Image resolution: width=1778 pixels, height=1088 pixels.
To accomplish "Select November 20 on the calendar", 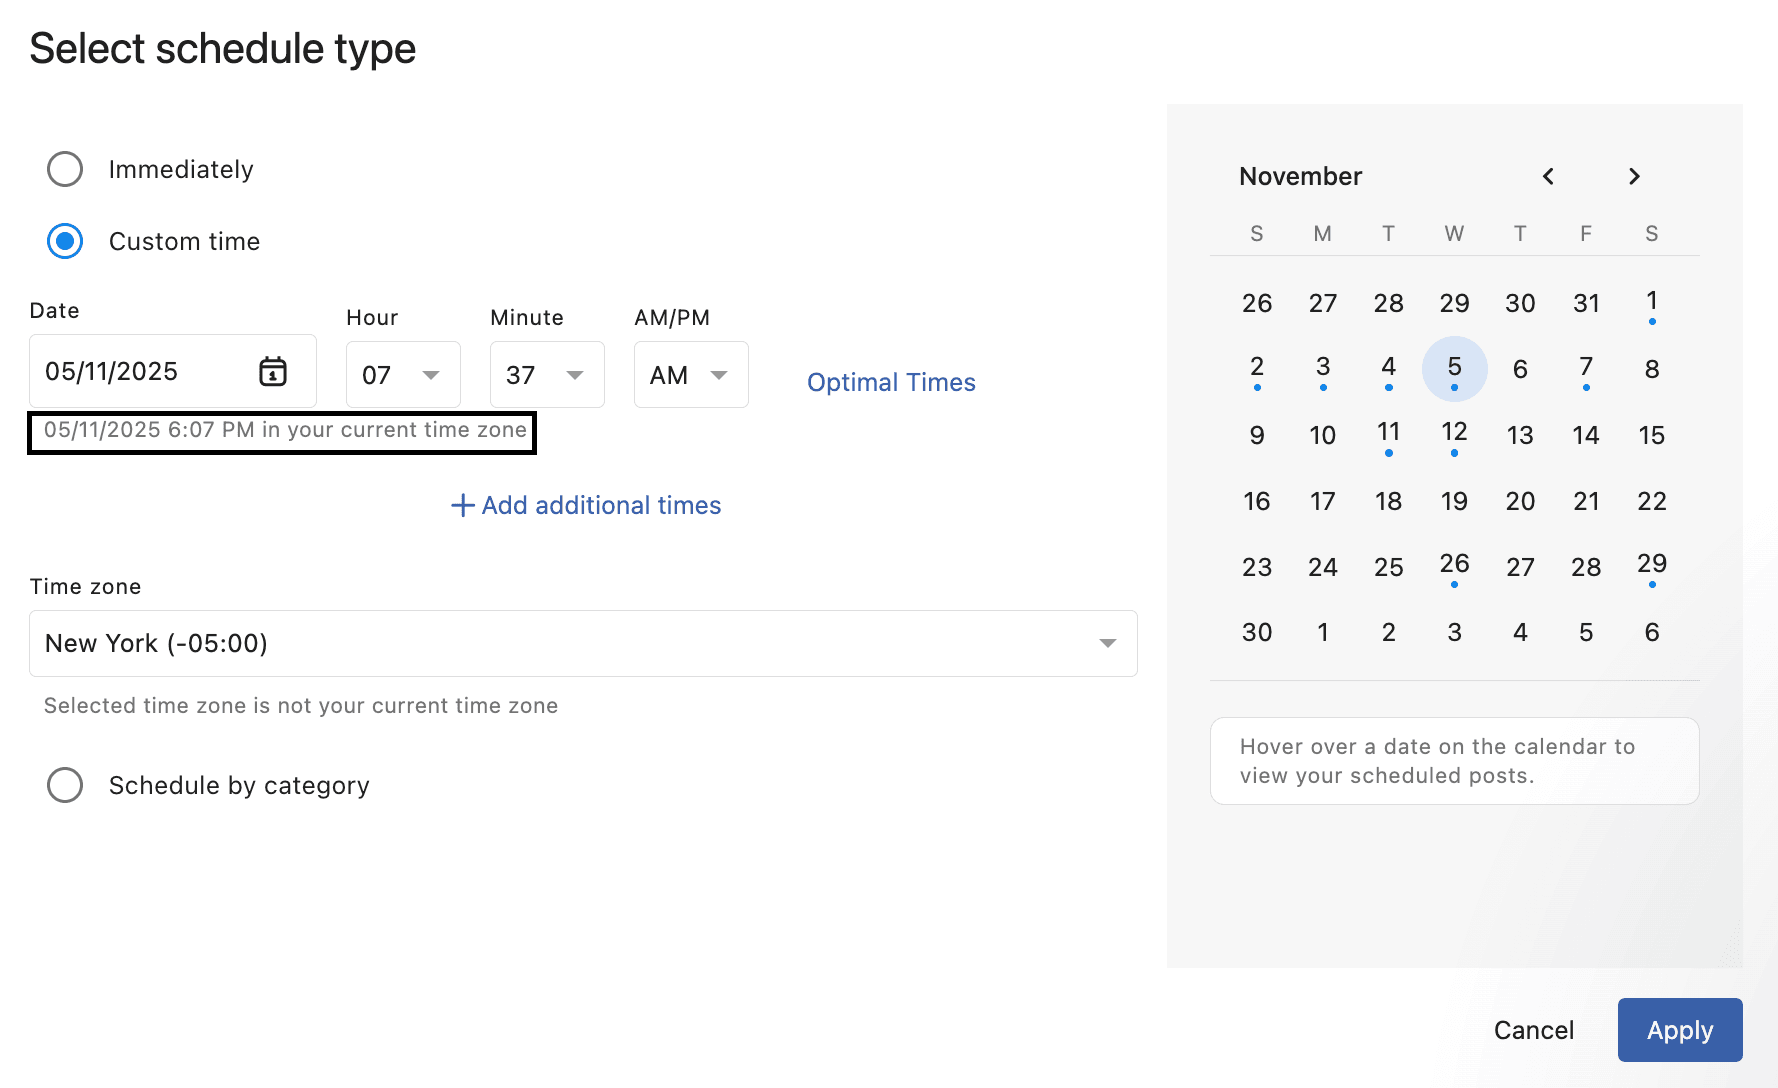I will 1520,501.
